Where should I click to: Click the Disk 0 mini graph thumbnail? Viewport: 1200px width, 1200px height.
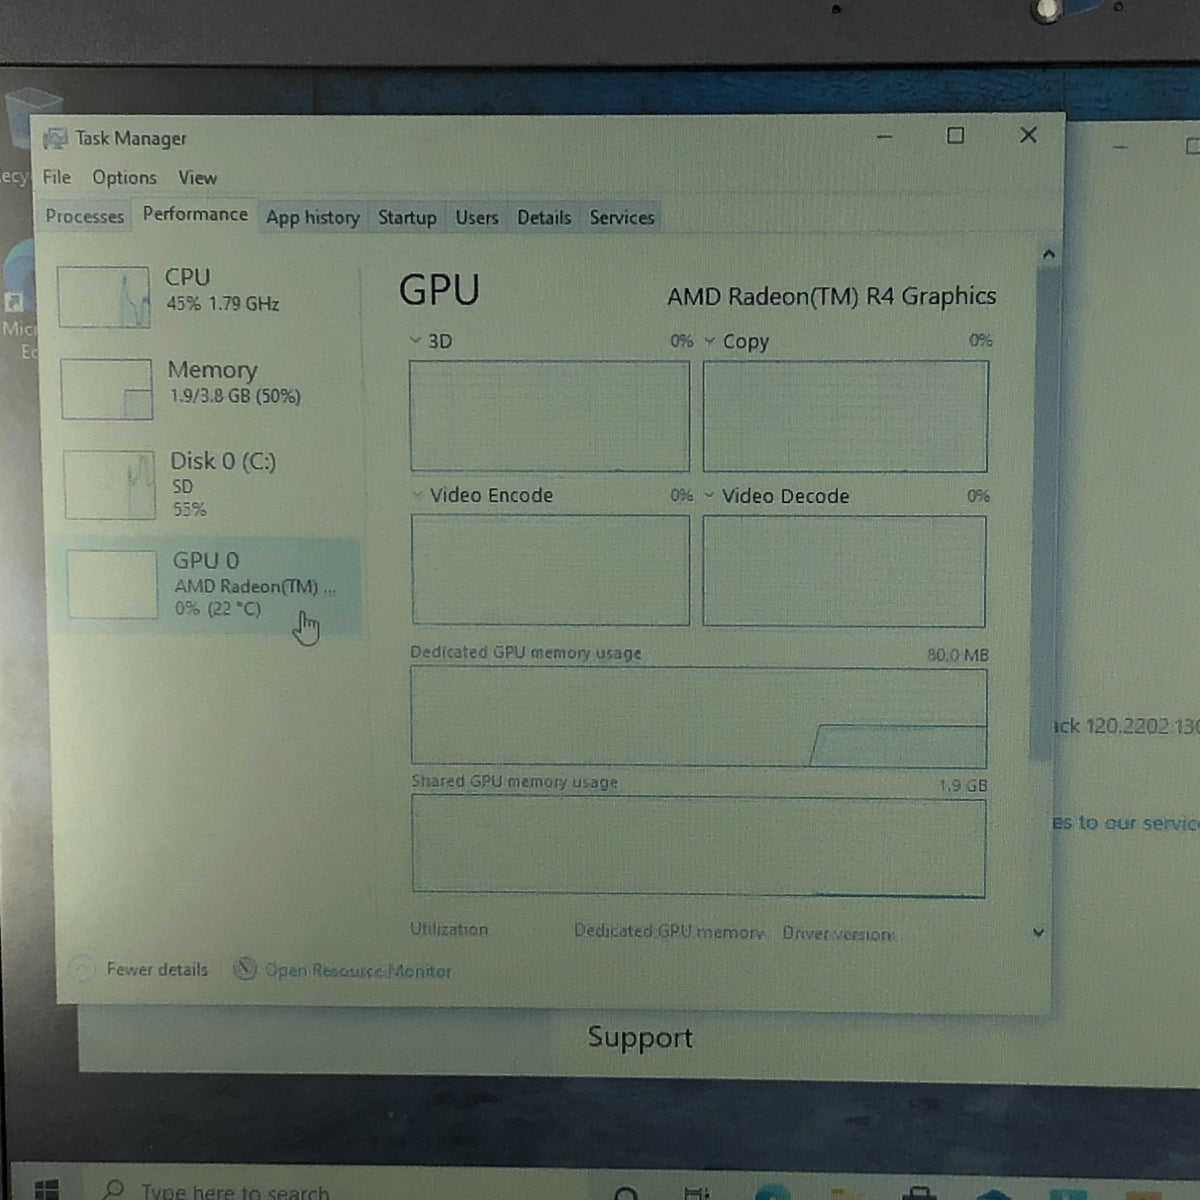[x=110, y=485]
